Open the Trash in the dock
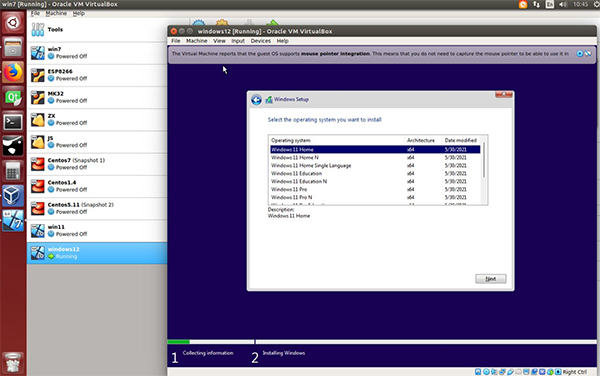Viewport: 600px width, 376px height. (x=13, y=362)
